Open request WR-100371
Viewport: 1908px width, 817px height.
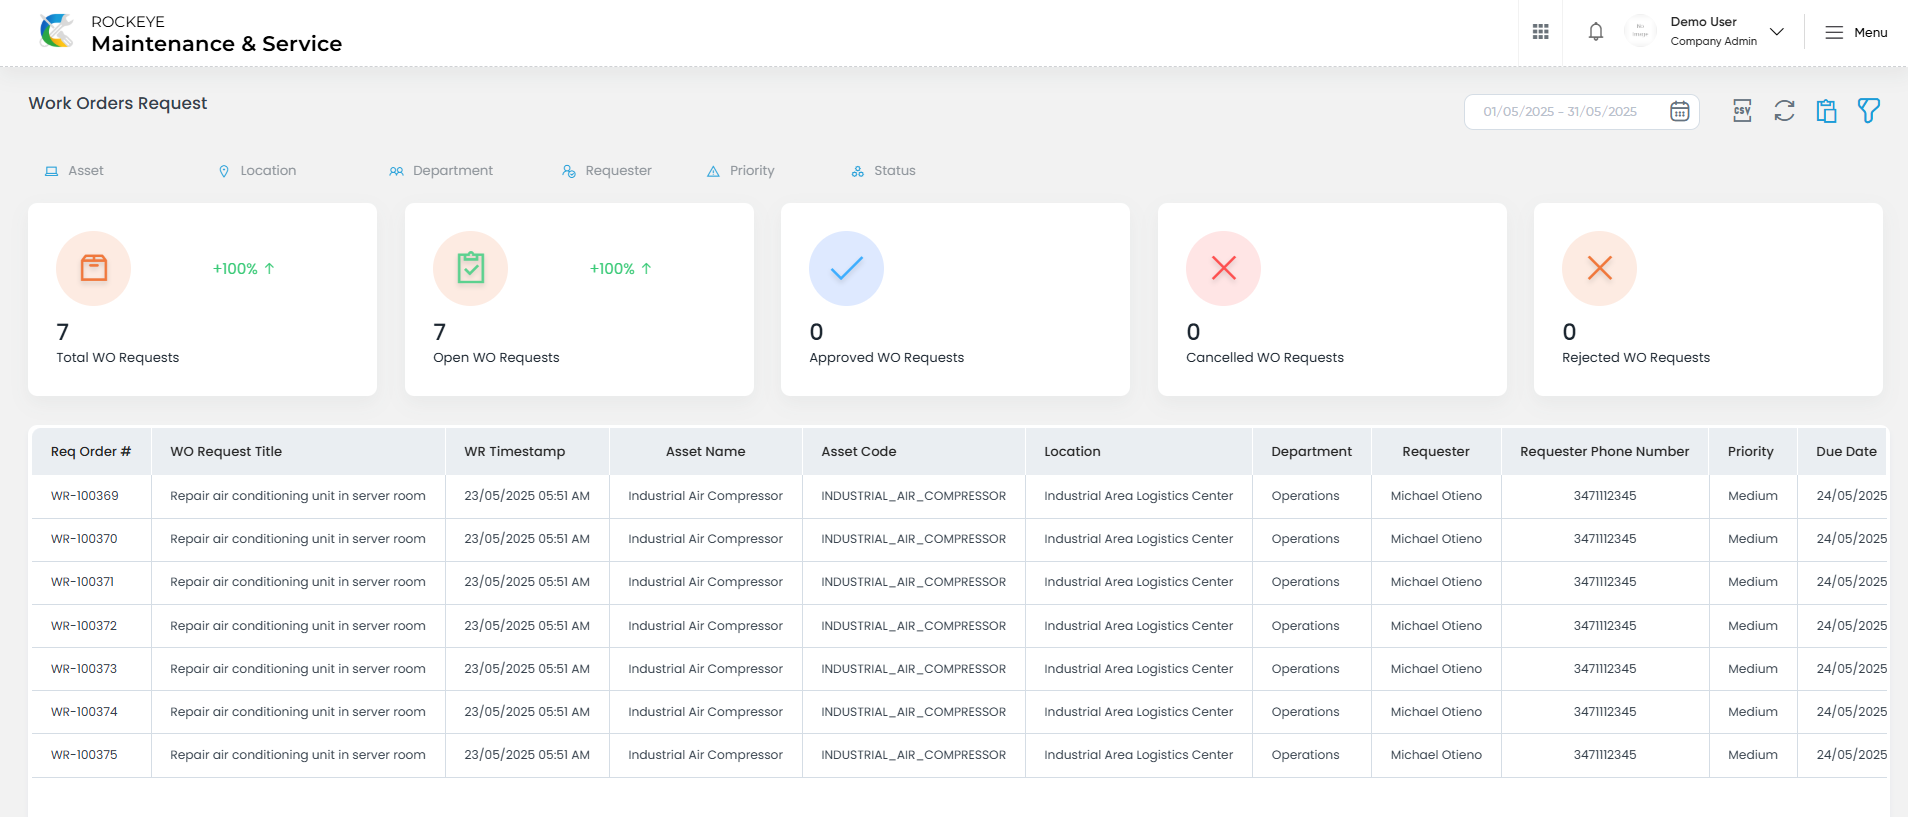83,582
